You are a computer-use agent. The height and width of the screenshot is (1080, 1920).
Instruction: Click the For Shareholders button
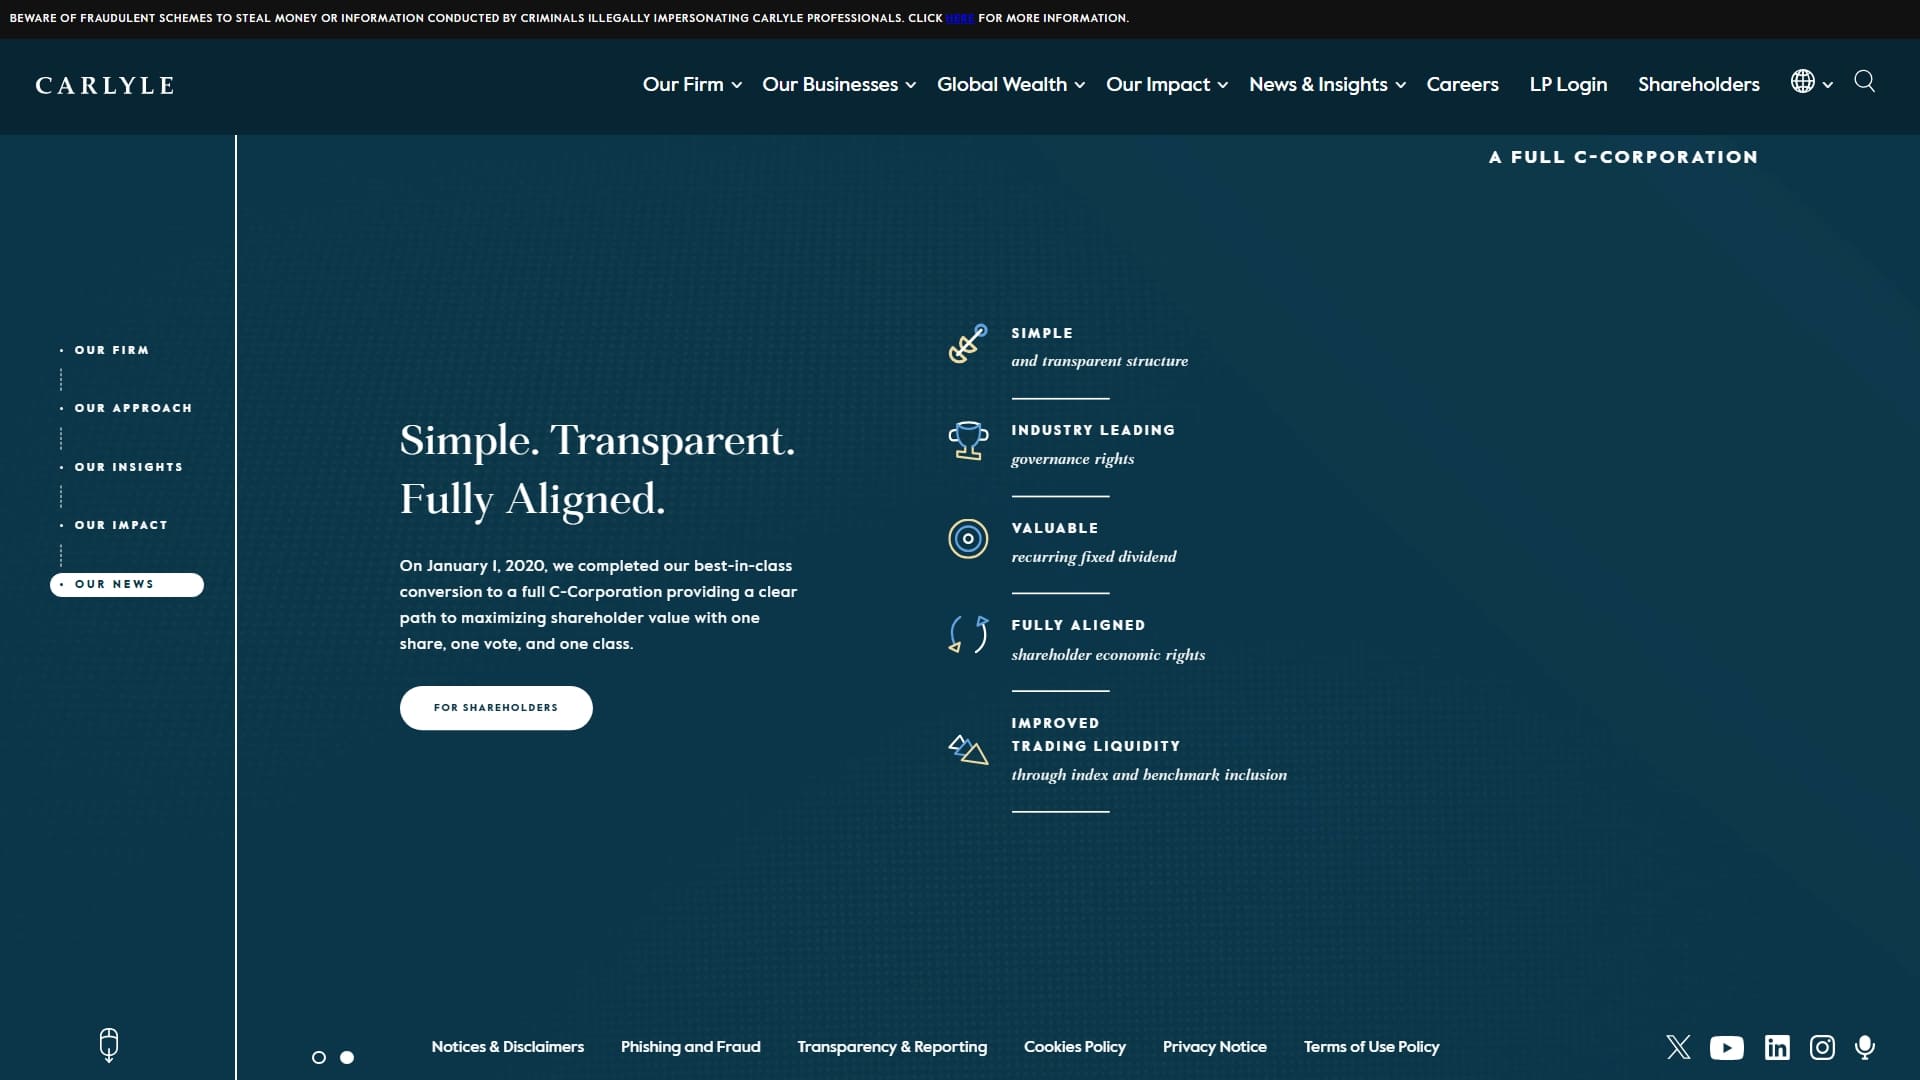click(496, 708)
